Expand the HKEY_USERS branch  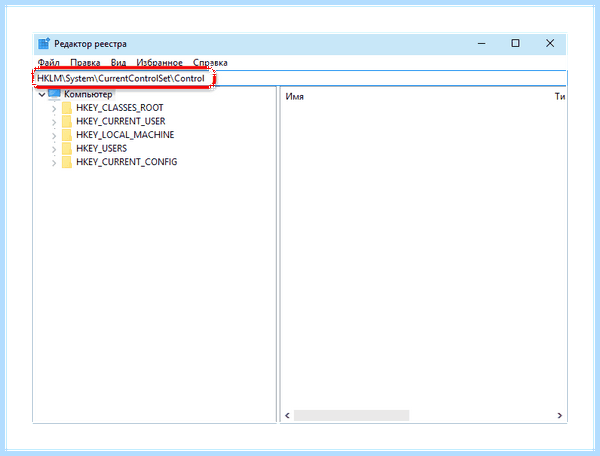pos(54,149)
